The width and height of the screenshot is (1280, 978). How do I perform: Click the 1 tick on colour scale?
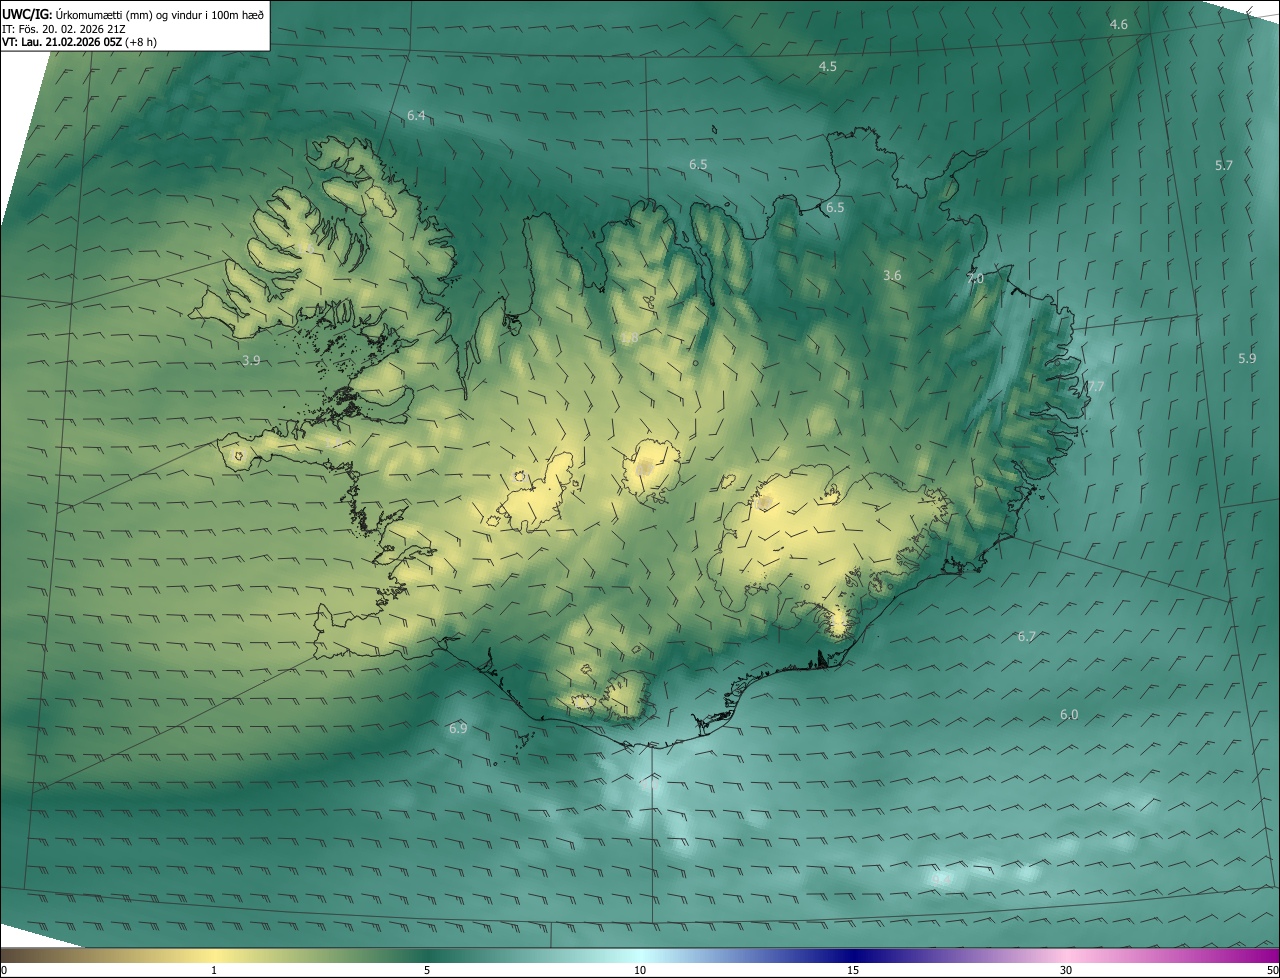coord(214,970)
